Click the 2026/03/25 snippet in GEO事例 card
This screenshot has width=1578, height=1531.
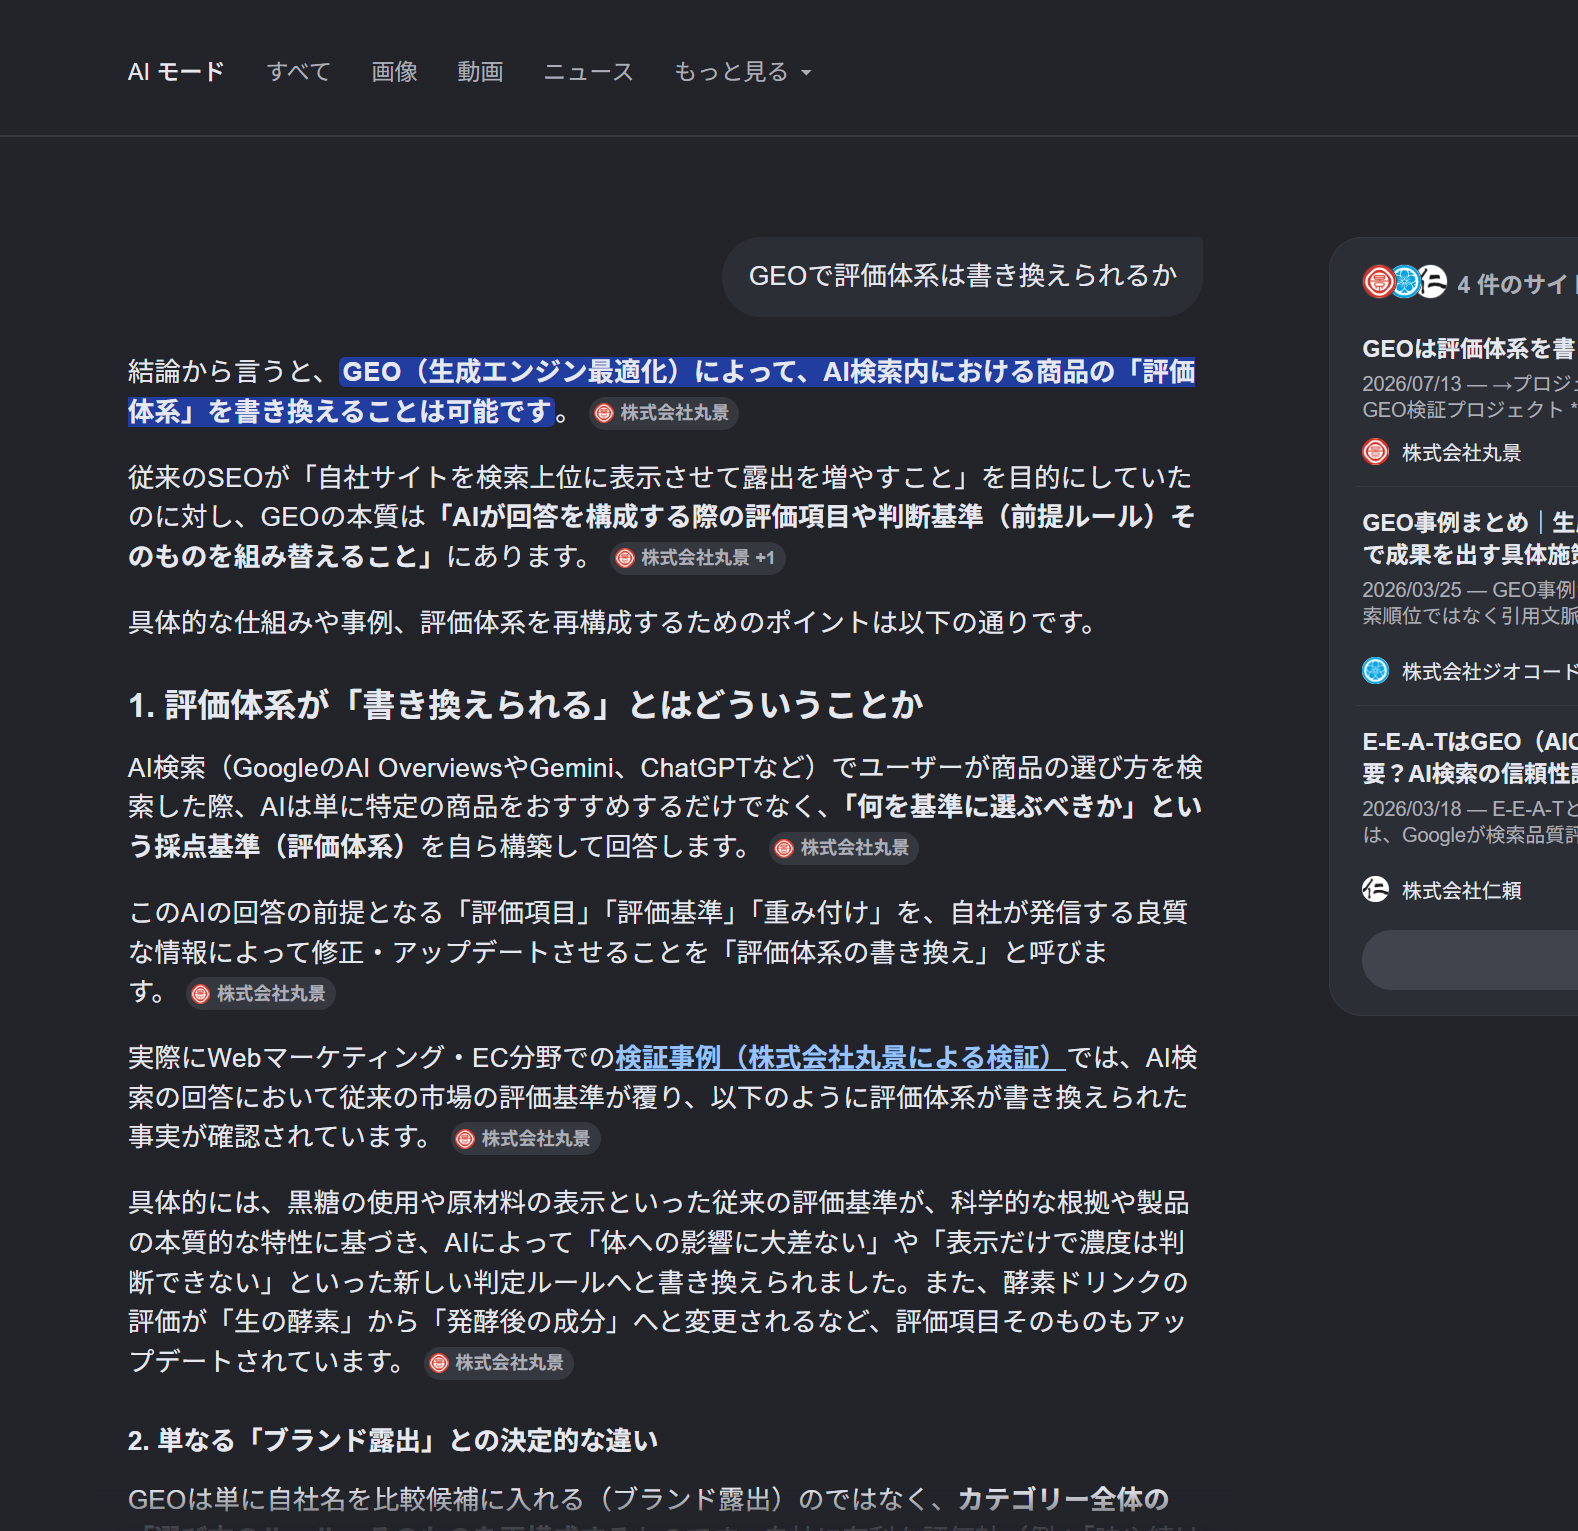pos(1469,603)
